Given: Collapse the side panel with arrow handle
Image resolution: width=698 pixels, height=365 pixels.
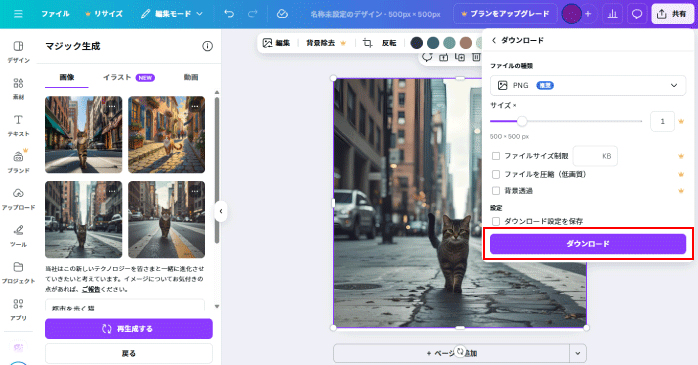Looking at the screenshot, I should pos(221,211).
